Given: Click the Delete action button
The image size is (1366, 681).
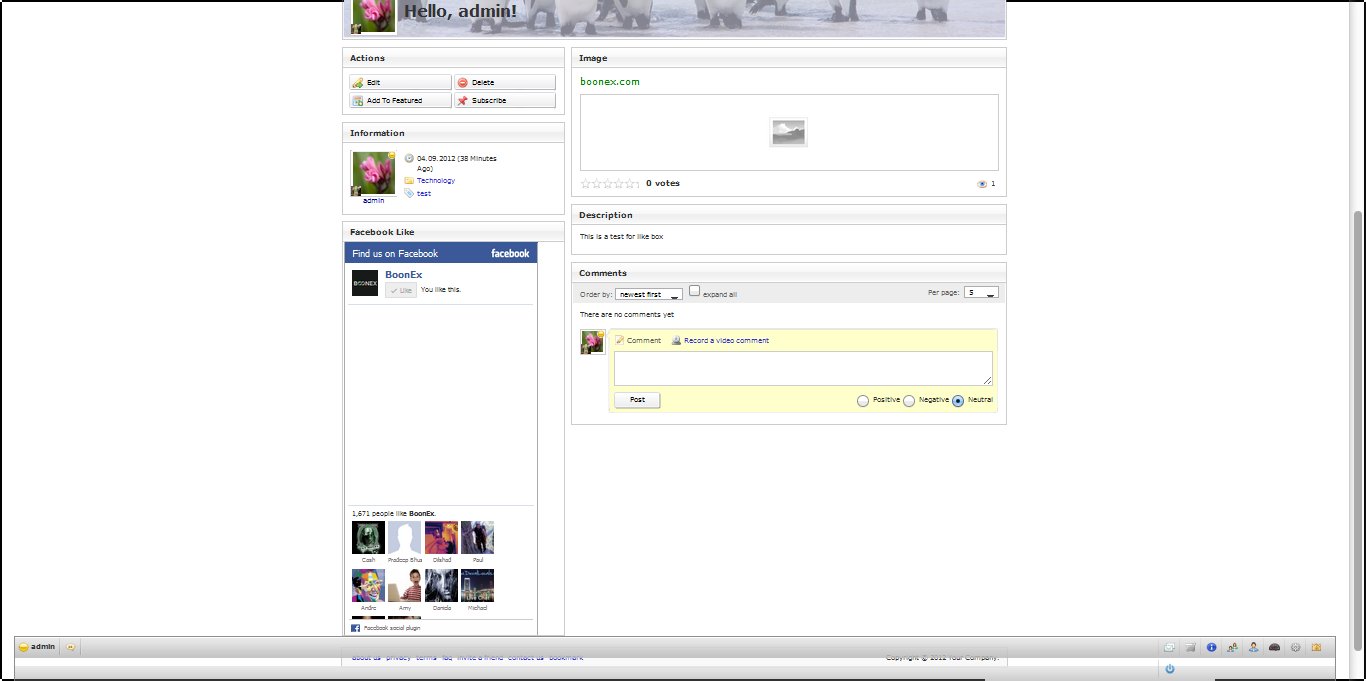Looking at the screenshot, I should click(504, 83).
